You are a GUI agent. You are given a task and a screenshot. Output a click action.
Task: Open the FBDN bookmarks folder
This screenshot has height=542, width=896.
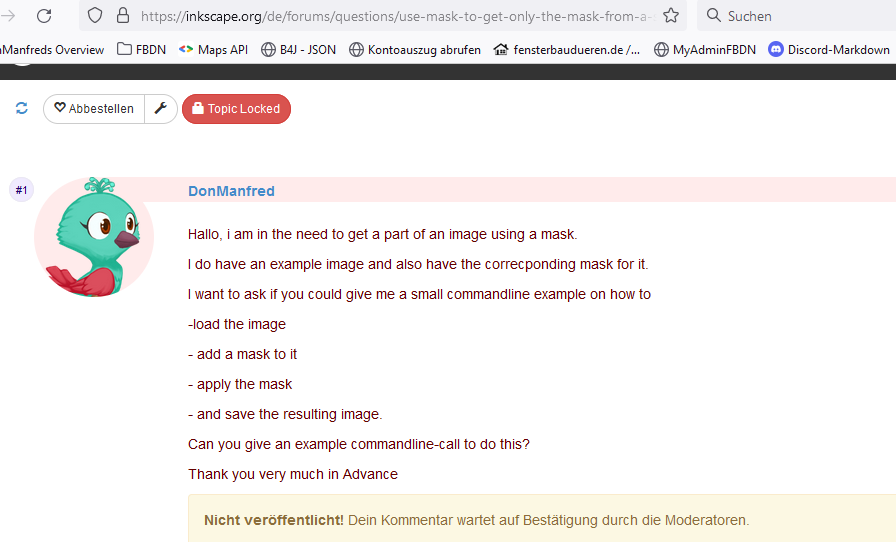(141, 49)
